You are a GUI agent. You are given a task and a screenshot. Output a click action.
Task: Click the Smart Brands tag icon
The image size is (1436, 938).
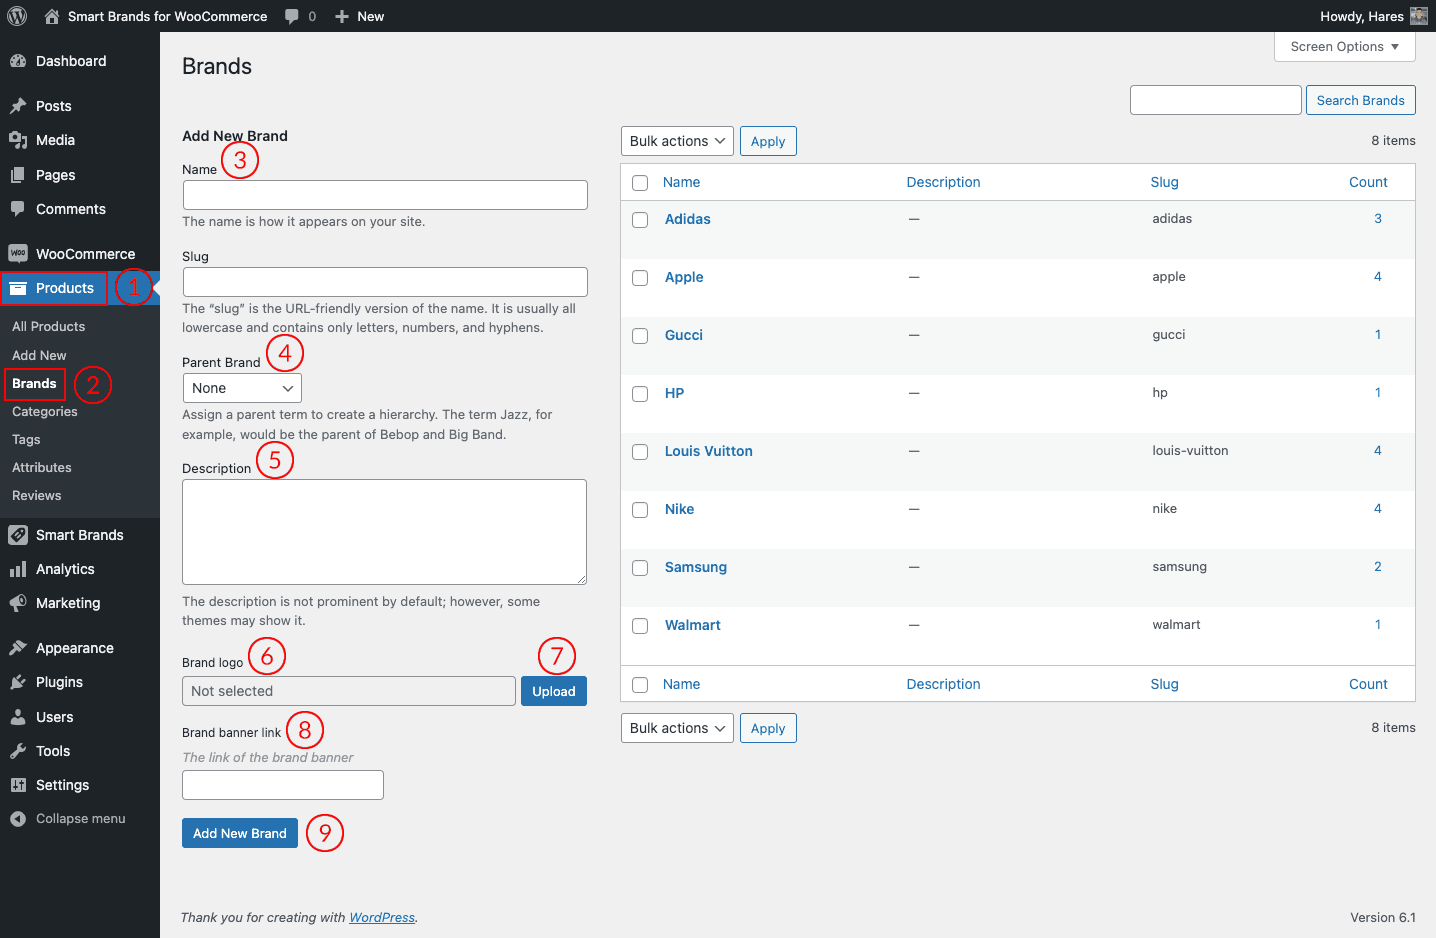[18, 535]
